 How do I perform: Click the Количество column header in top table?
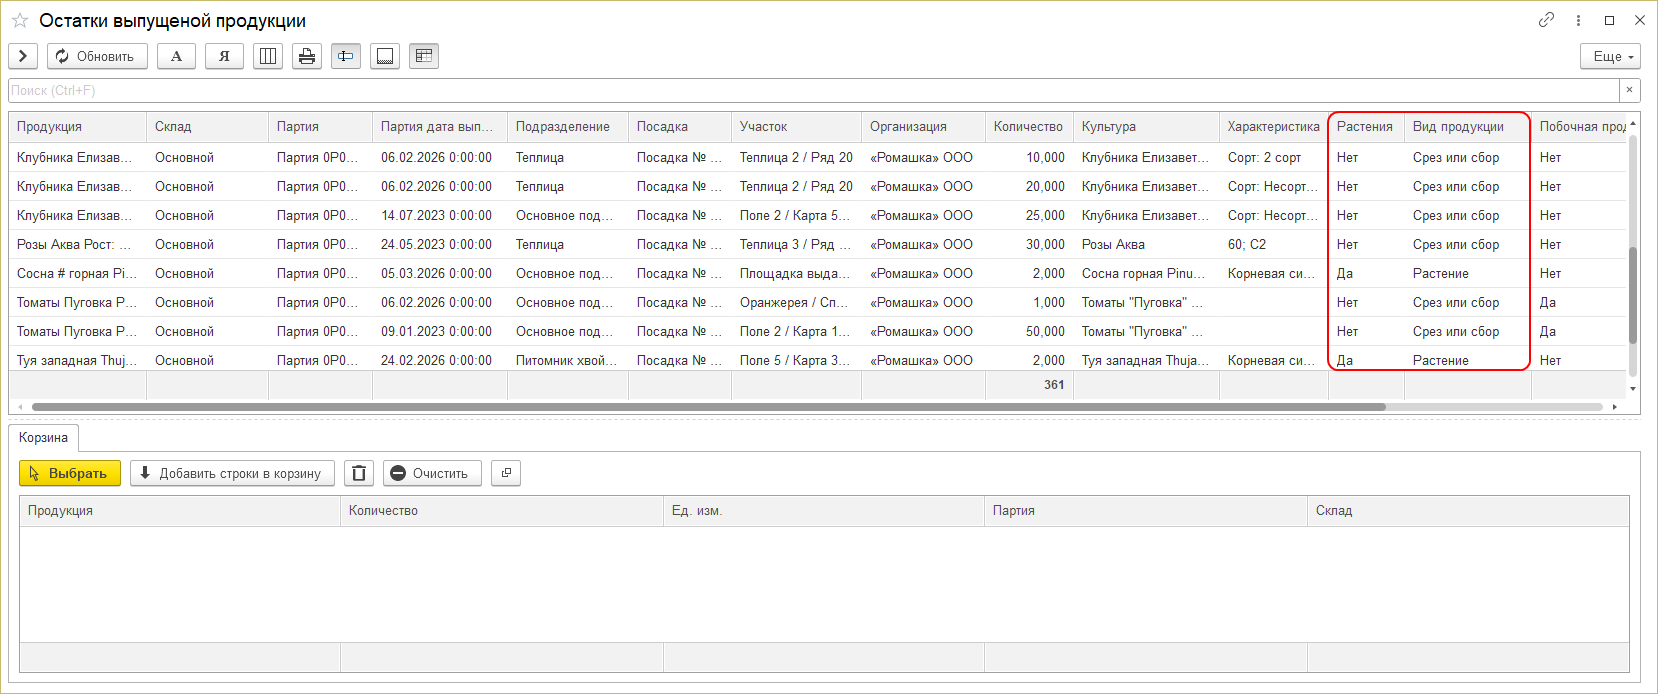(x=1028, y=127)
